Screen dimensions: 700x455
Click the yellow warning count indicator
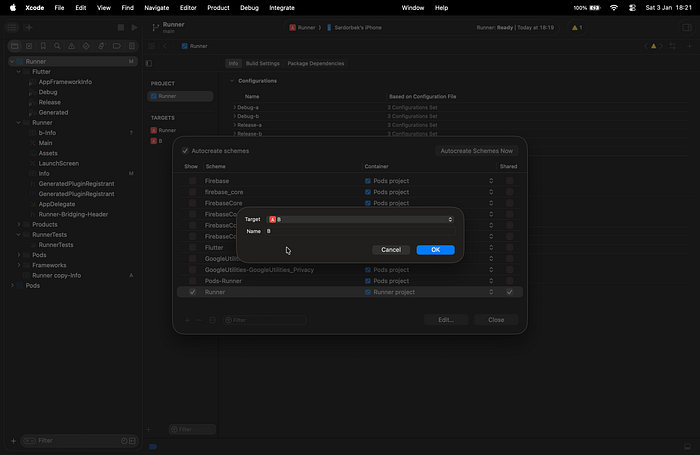point(577,28)
